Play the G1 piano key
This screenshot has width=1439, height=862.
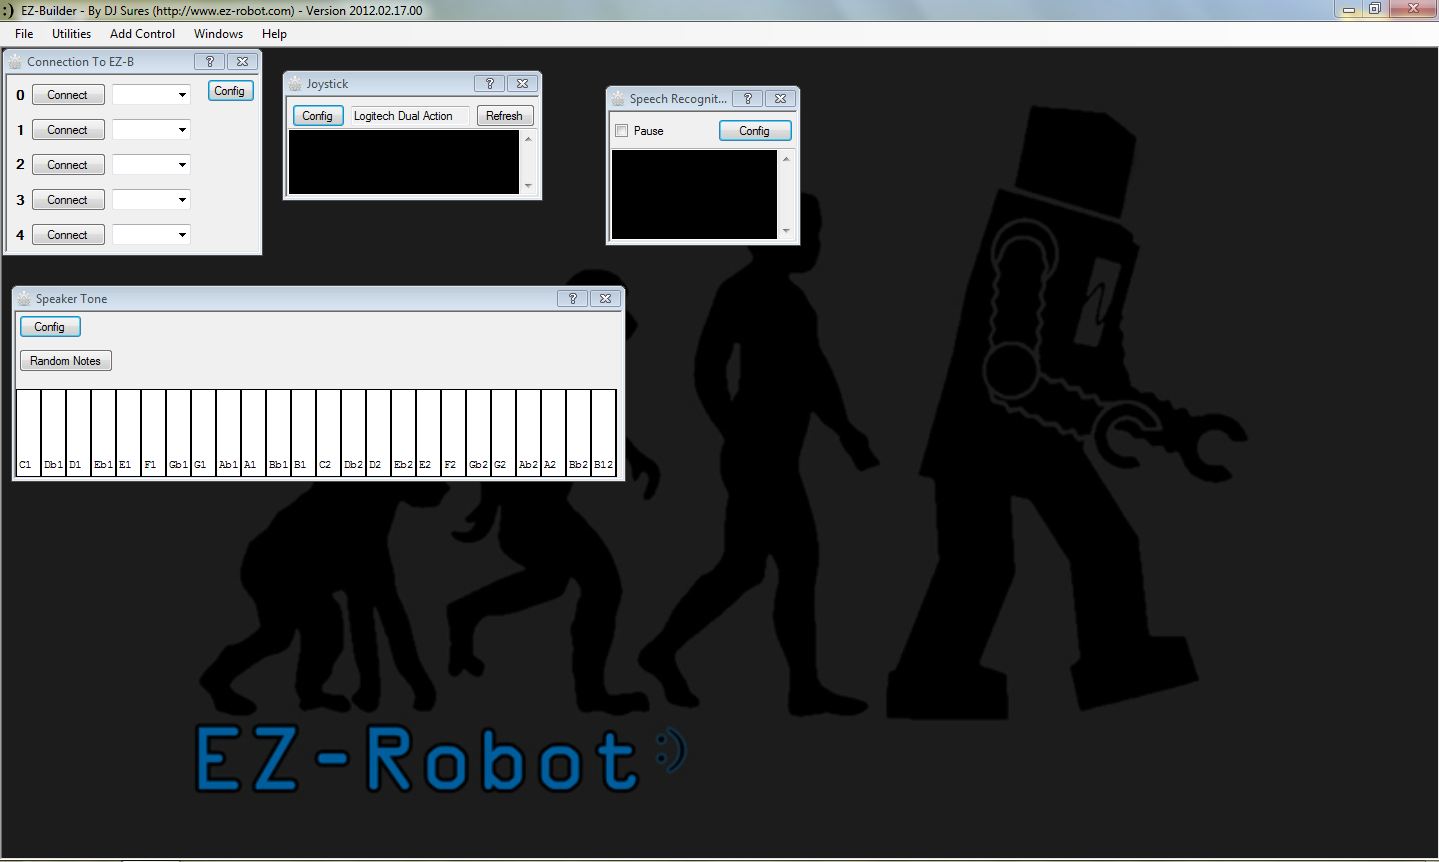pos(203,432)
